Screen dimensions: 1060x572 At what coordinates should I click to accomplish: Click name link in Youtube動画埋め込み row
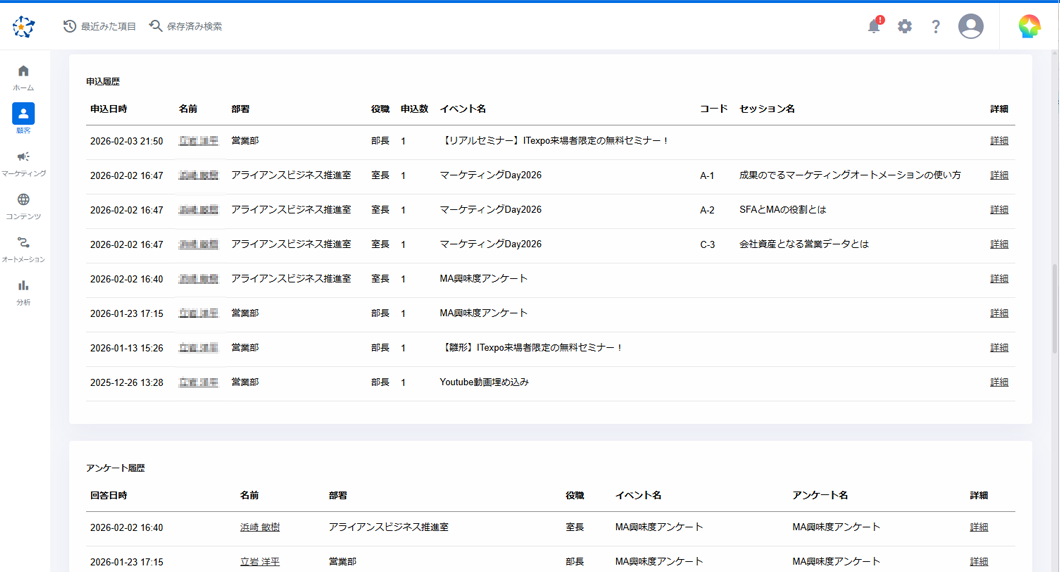[198, 382]
